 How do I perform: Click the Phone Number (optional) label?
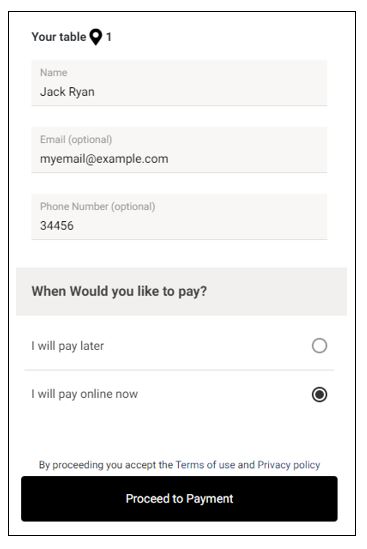tap(97, 207)
